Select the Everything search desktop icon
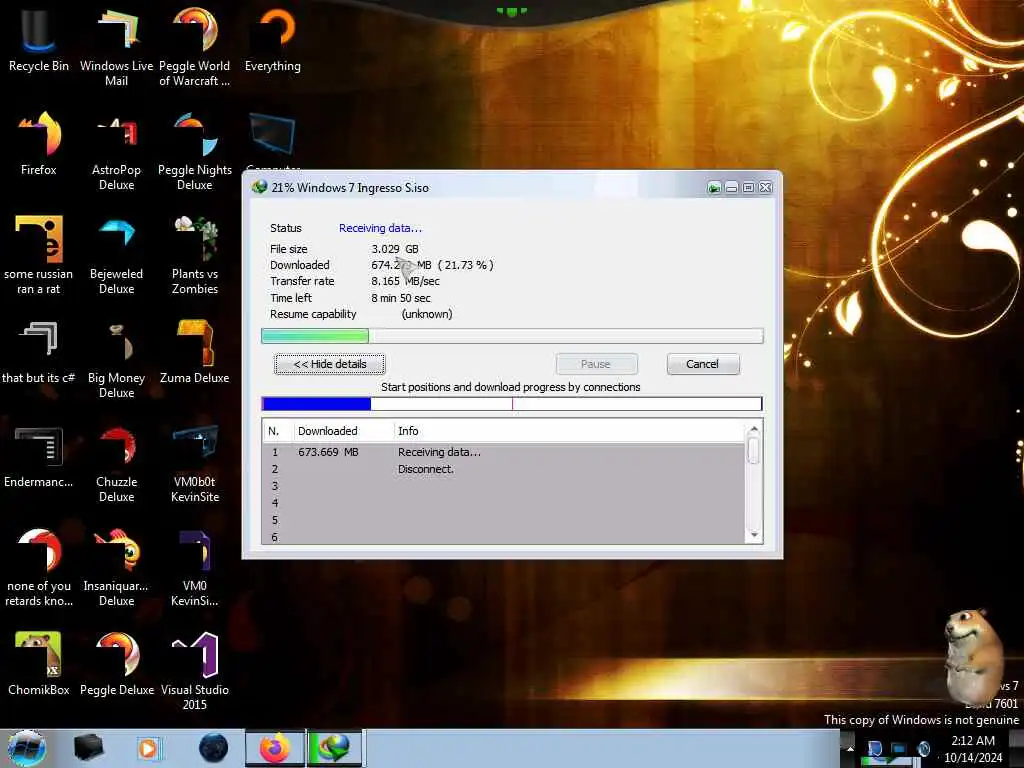The image size is (1024, 768). (272, 40)
